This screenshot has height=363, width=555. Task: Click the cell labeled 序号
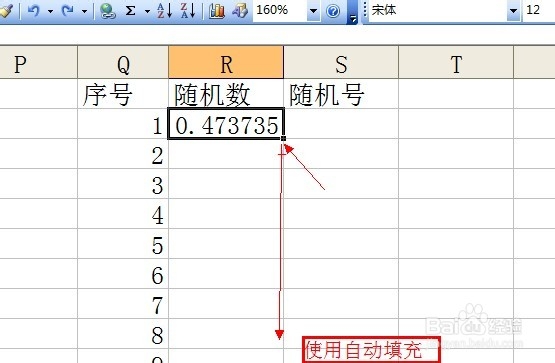123,94
